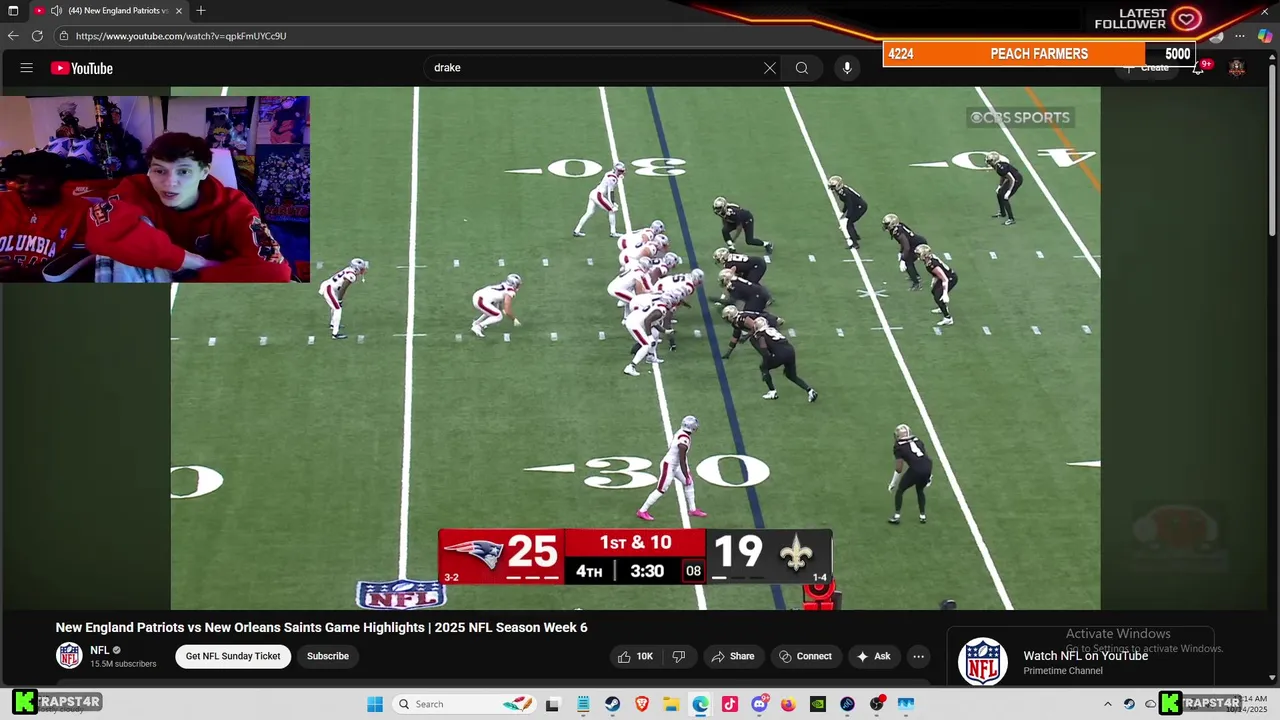Screen dimensions: 1280x720
Task: Click the video player to pause playback
Action: (636, 348)
